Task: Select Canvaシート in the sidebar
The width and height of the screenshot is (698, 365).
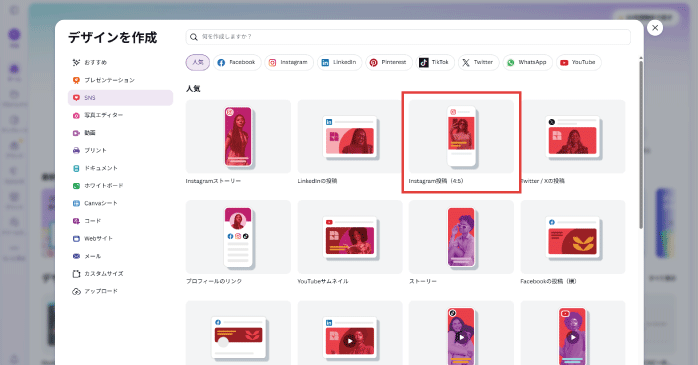Action: click(x=120, y=203)
